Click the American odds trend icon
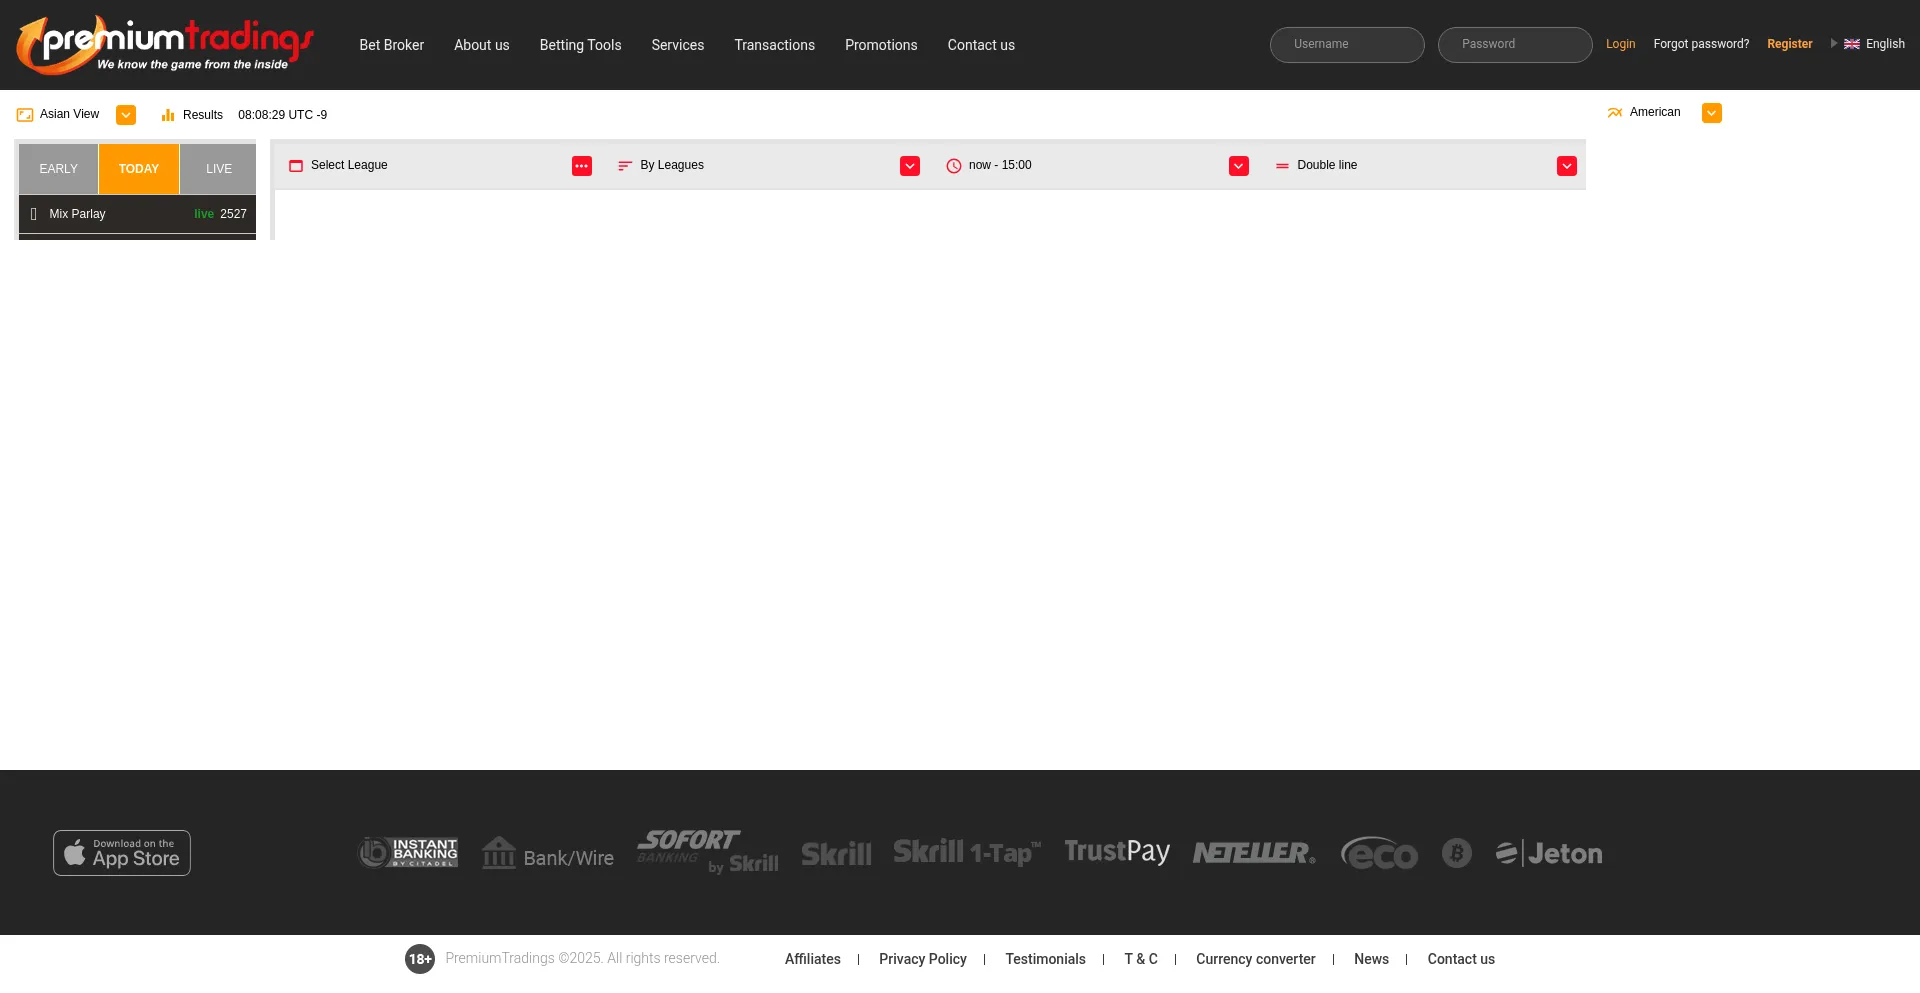Viewport: 1920px width, 993px height. tap(1615, 112)
